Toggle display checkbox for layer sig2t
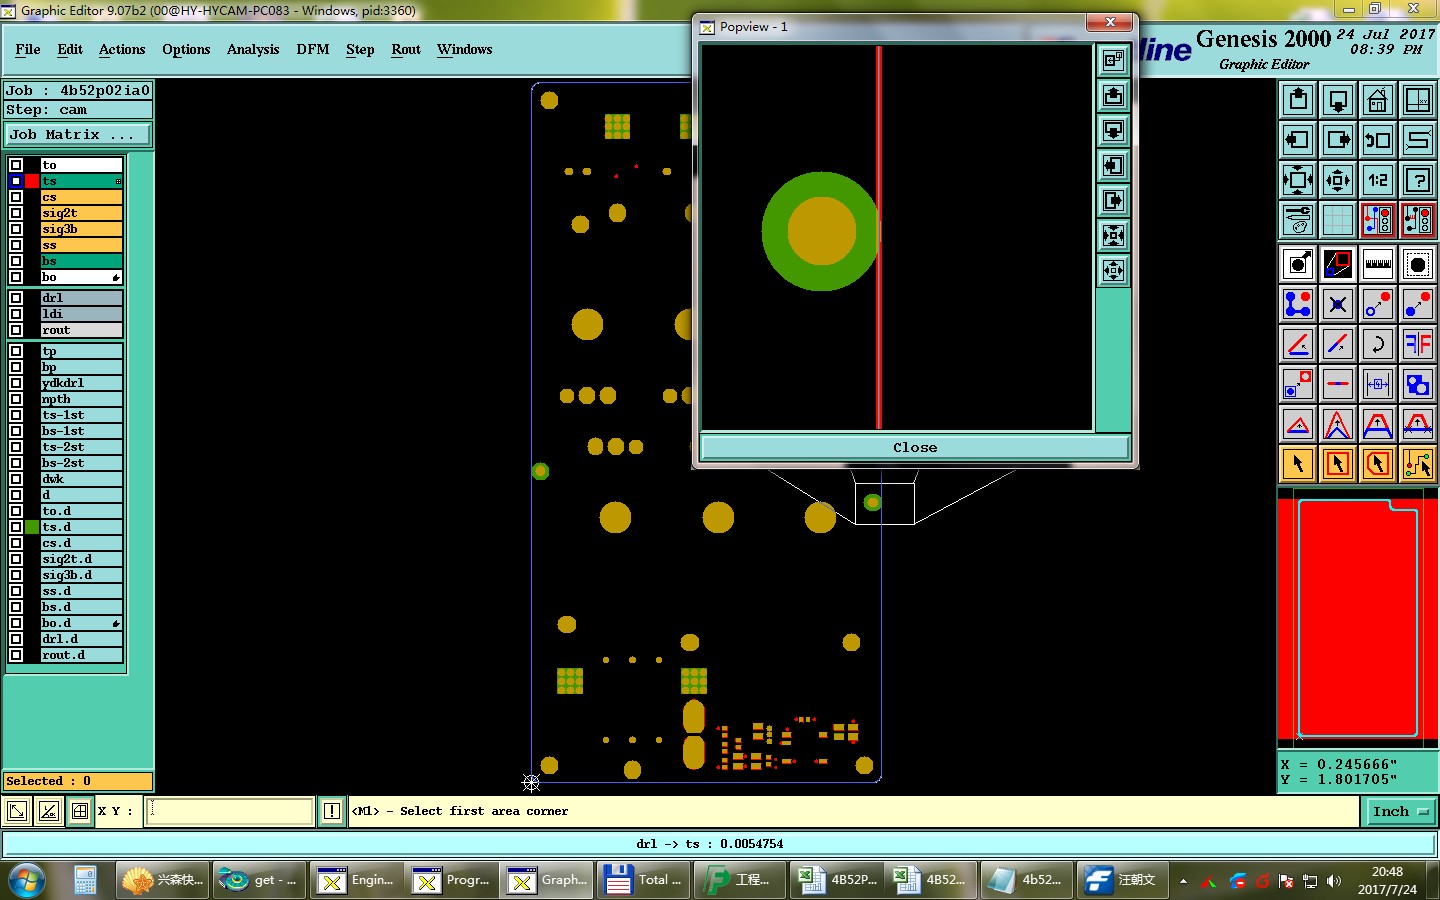Screen dimensions: 1440x900 16,213
